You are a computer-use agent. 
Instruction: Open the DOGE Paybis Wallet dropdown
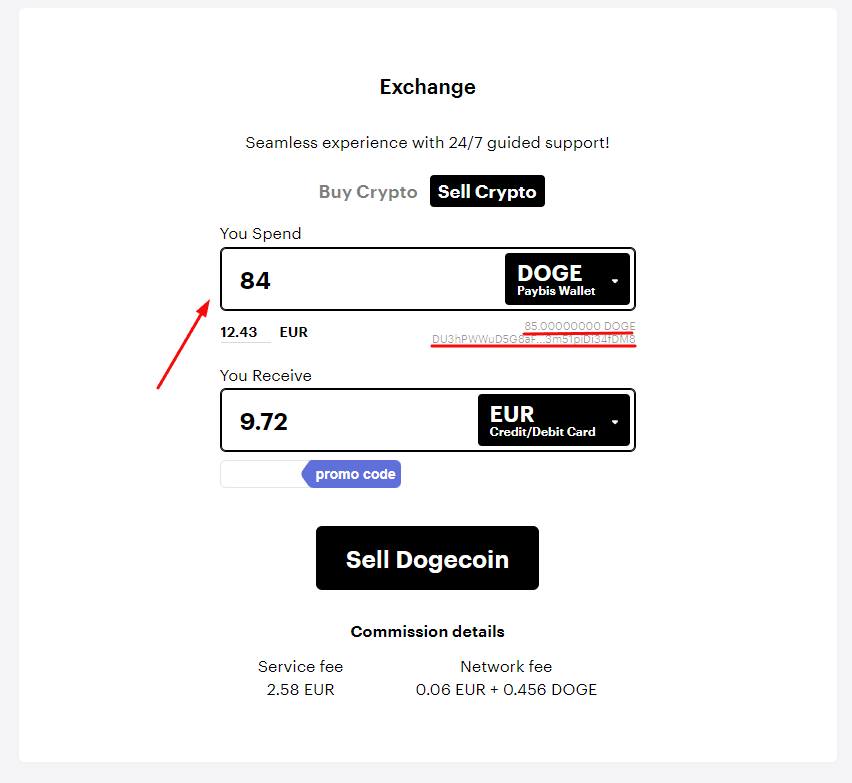(x=567, y=279)
